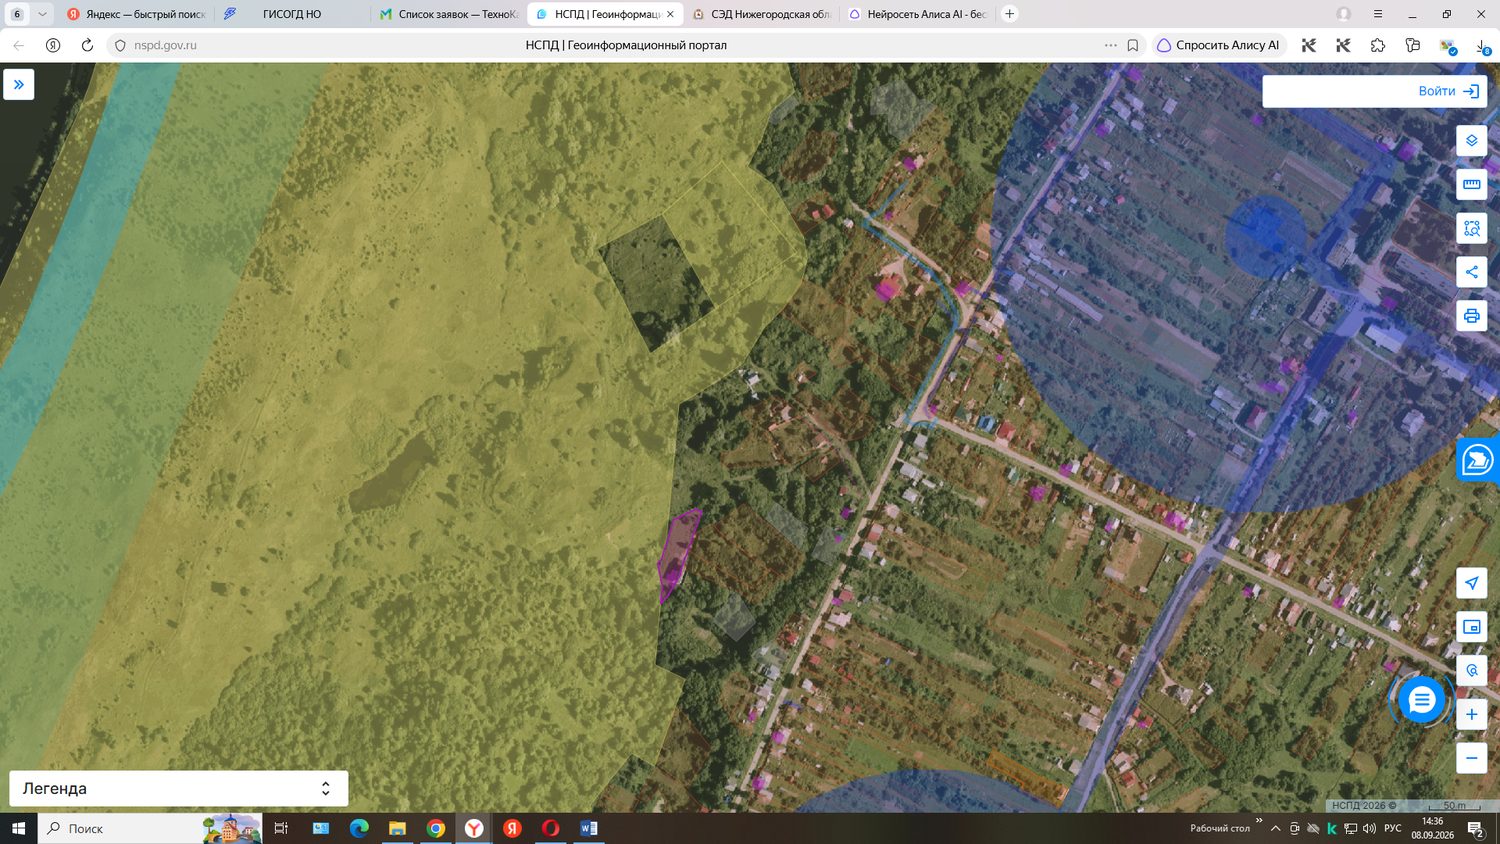Toggle bookmark for this page

[1133, 45]
